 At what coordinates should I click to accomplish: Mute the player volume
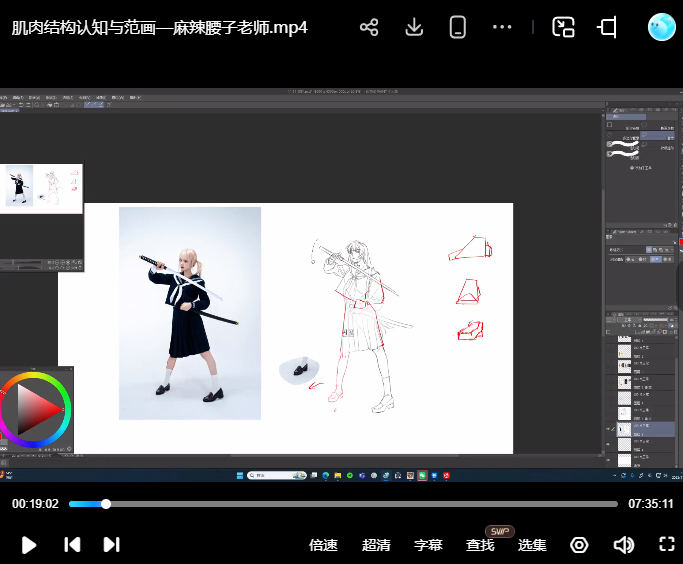pos(624,545)
